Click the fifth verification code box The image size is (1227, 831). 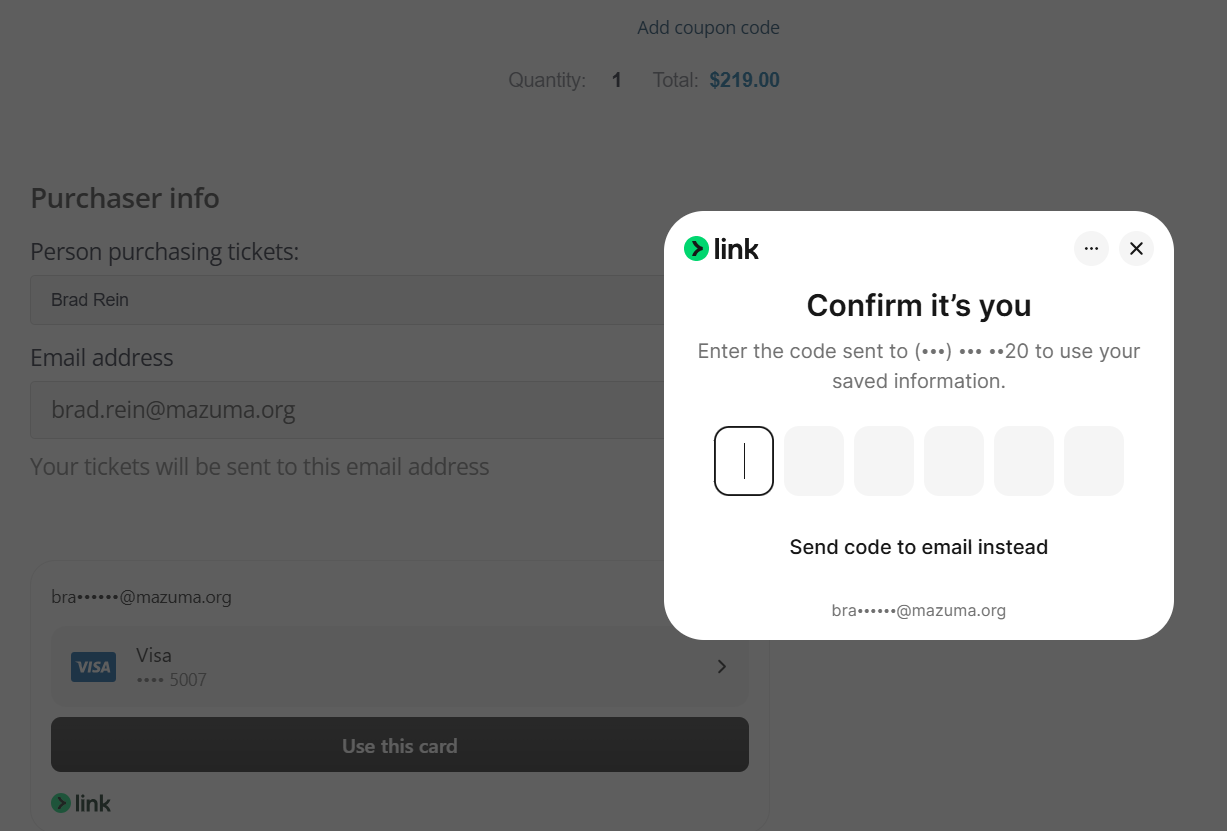coord(1024,461)
